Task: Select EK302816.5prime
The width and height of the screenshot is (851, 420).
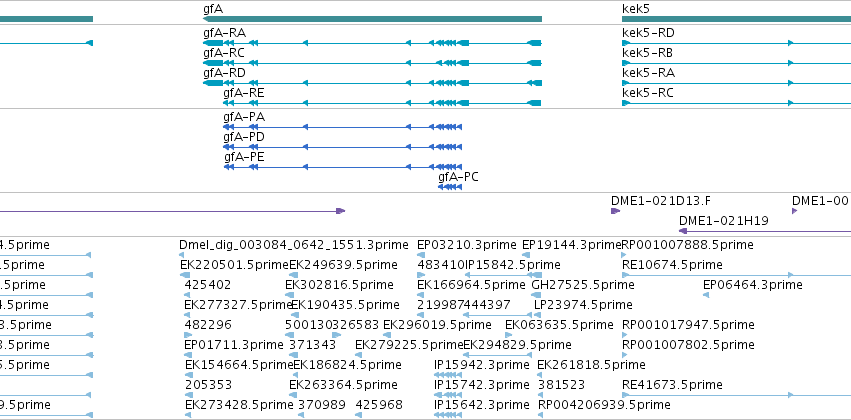Action: (339, 285)
